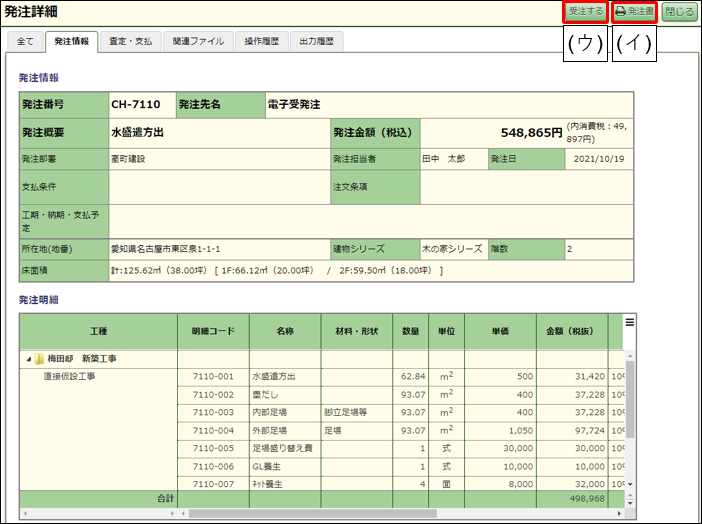Open the table column menu icon
Image resolution: width=702 pixels, height=524 pixels.
(x=629, y=322)
